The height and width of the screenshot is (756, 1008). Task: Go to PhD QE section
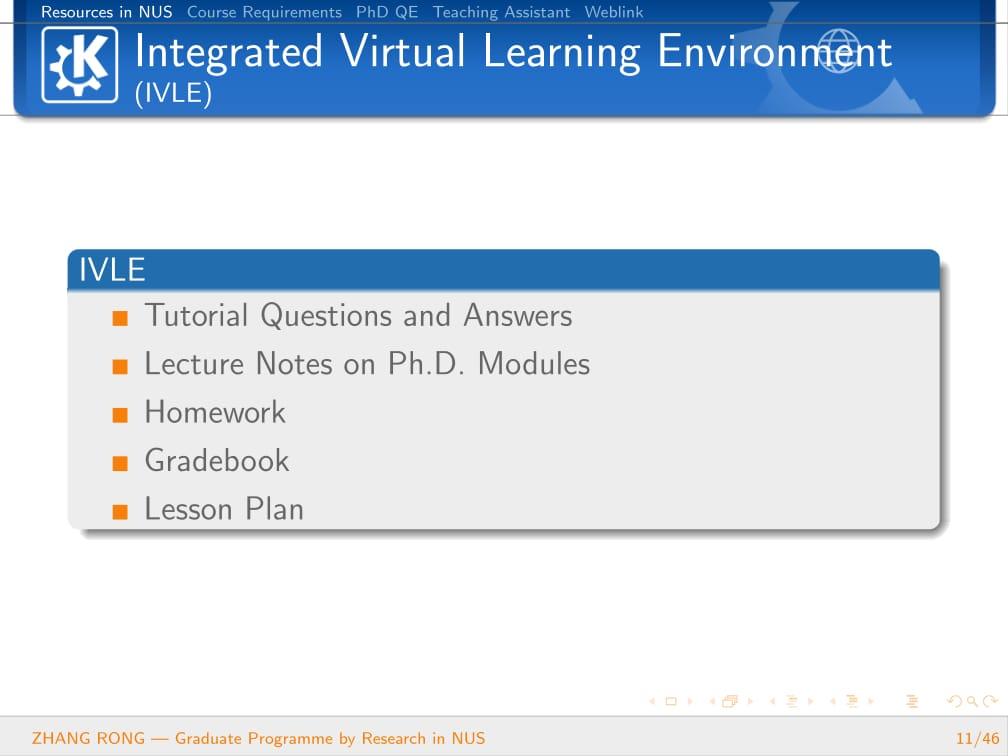[x=387, y=12]
